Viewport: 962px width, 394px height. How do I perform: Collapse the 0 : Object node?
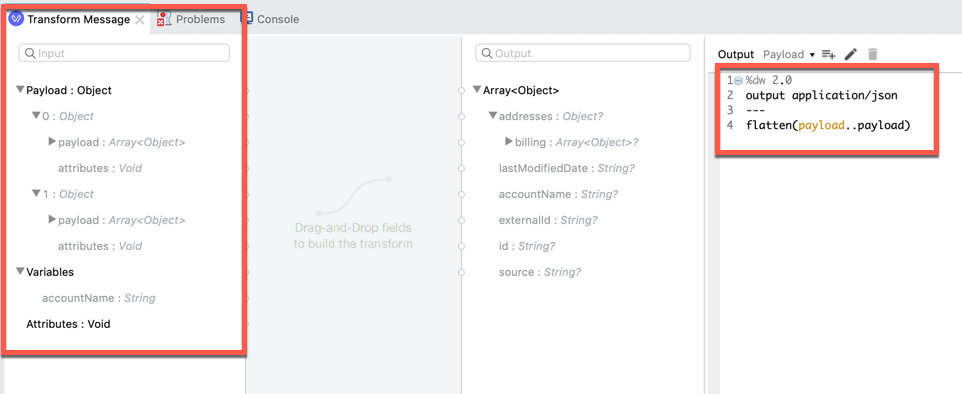tap(36, 116)
